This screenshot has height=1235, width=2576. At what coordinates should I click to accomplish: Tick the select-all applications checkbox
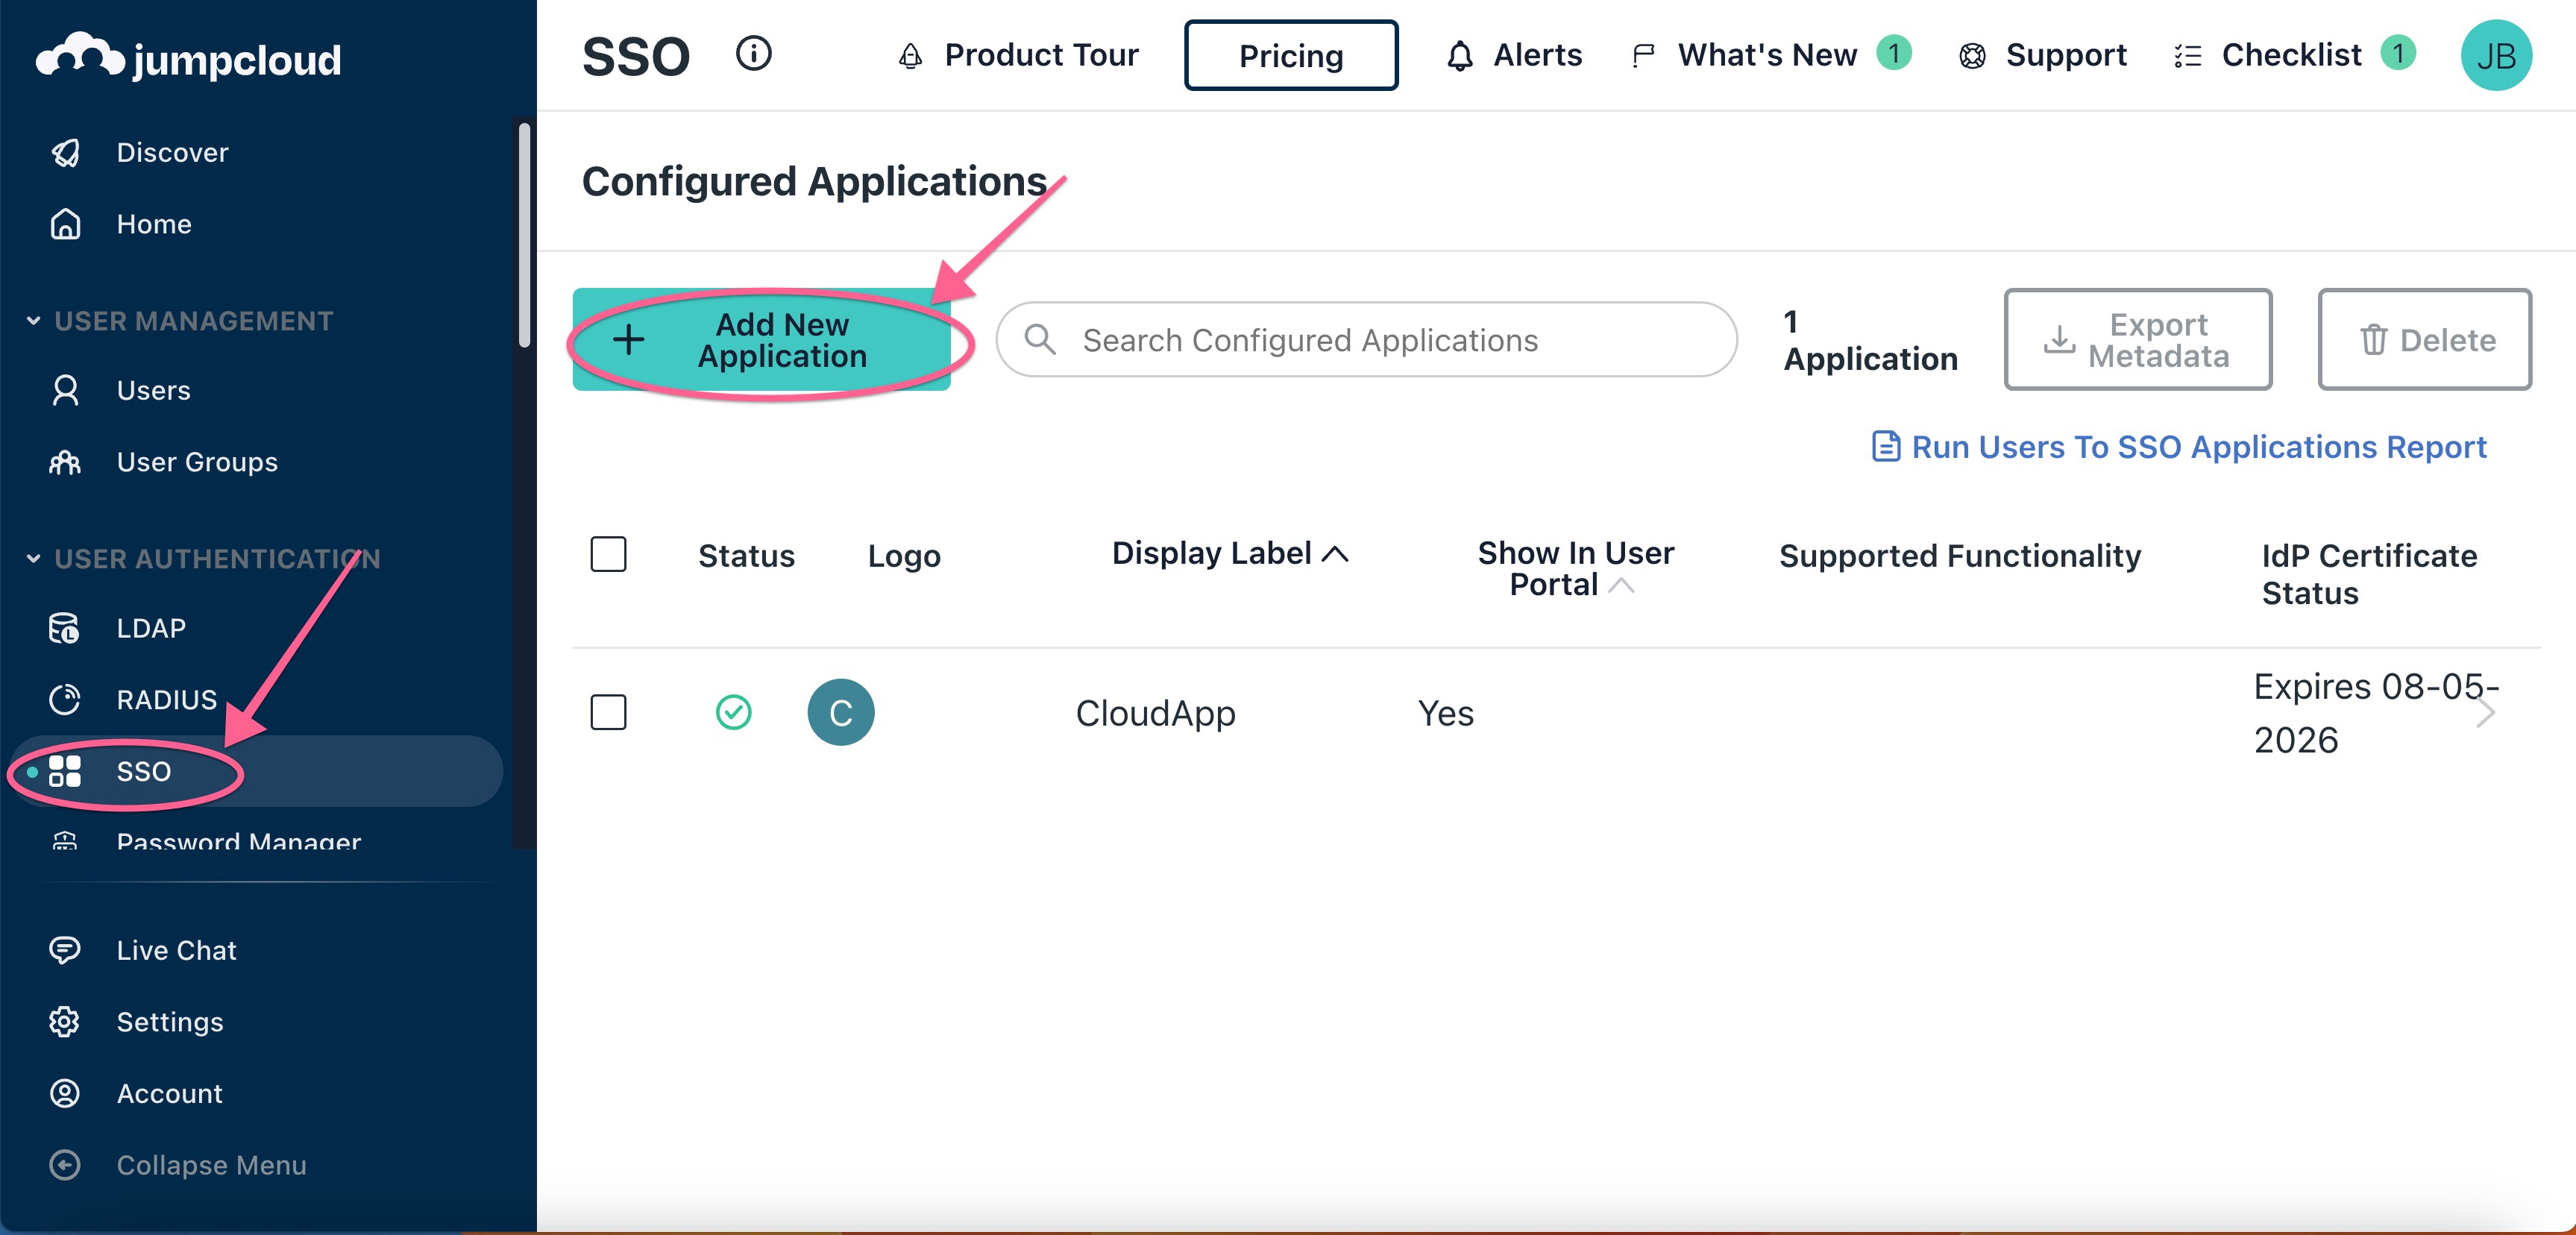tap(608, 554)
